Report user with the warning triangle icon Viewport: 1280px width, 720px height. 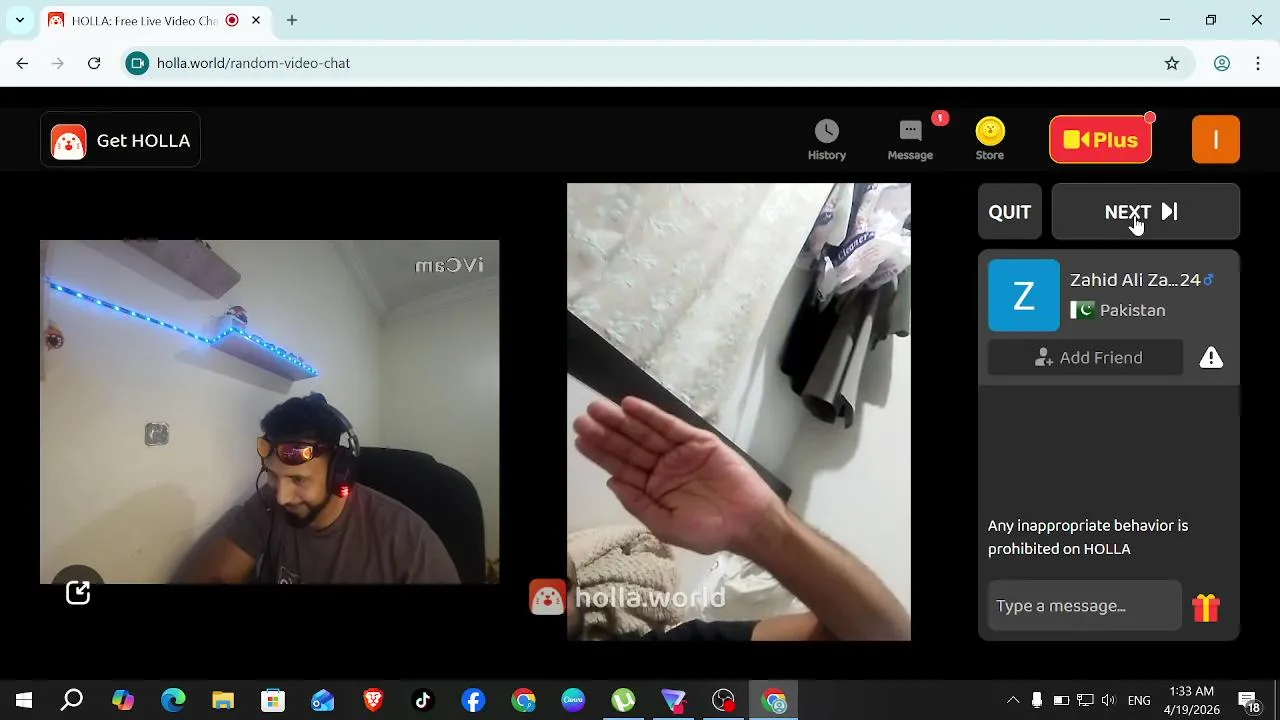[x=1211, y=358]
